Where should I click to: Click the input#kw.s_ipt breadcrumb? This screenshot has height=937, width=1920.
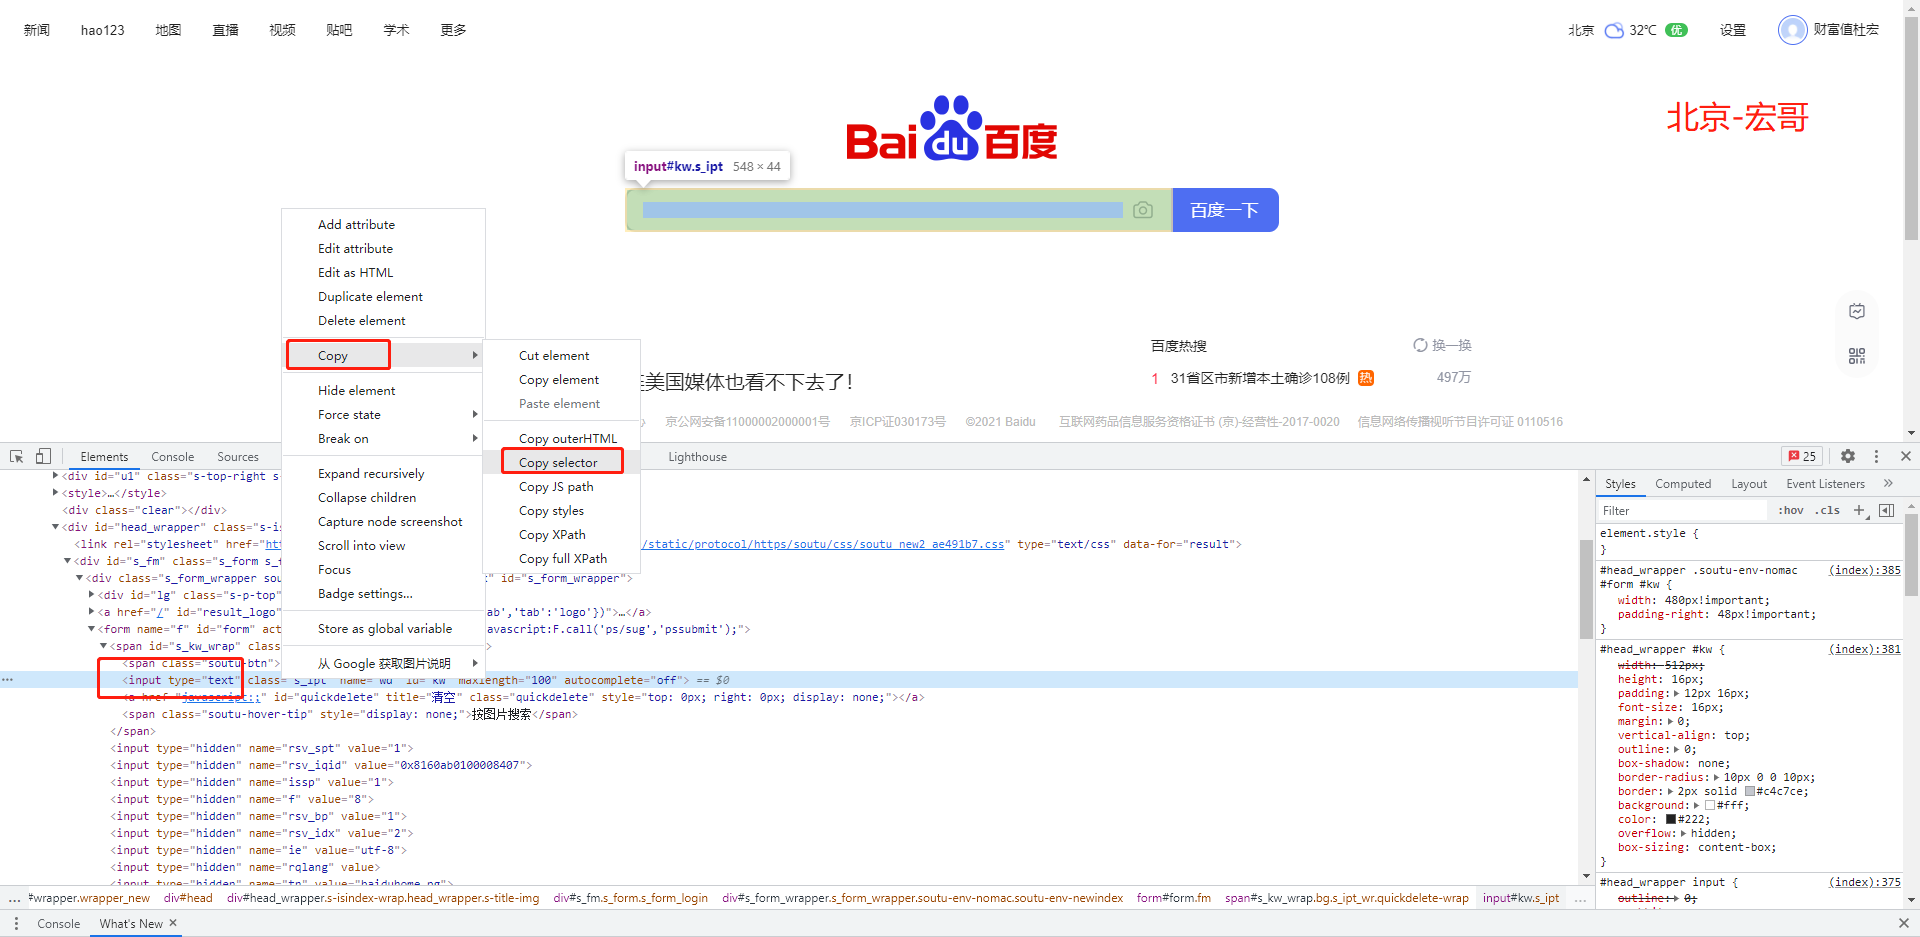[x=1521, y=898]
